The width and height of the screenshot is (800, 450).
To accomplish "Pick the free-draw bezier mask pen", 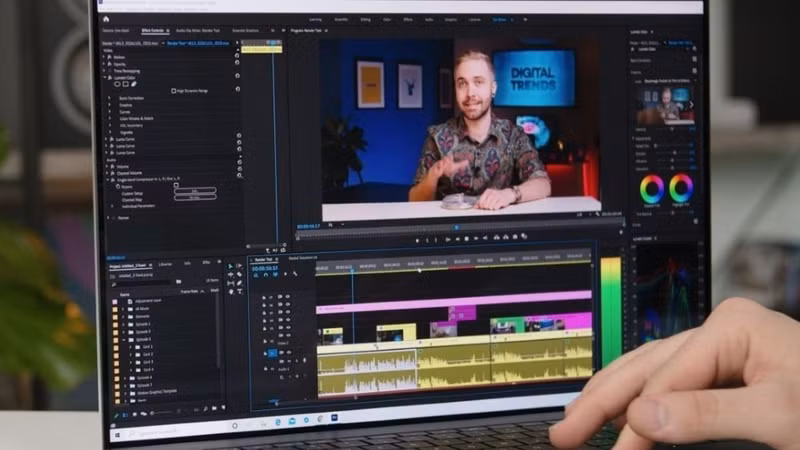I will (x=134, y=84).
